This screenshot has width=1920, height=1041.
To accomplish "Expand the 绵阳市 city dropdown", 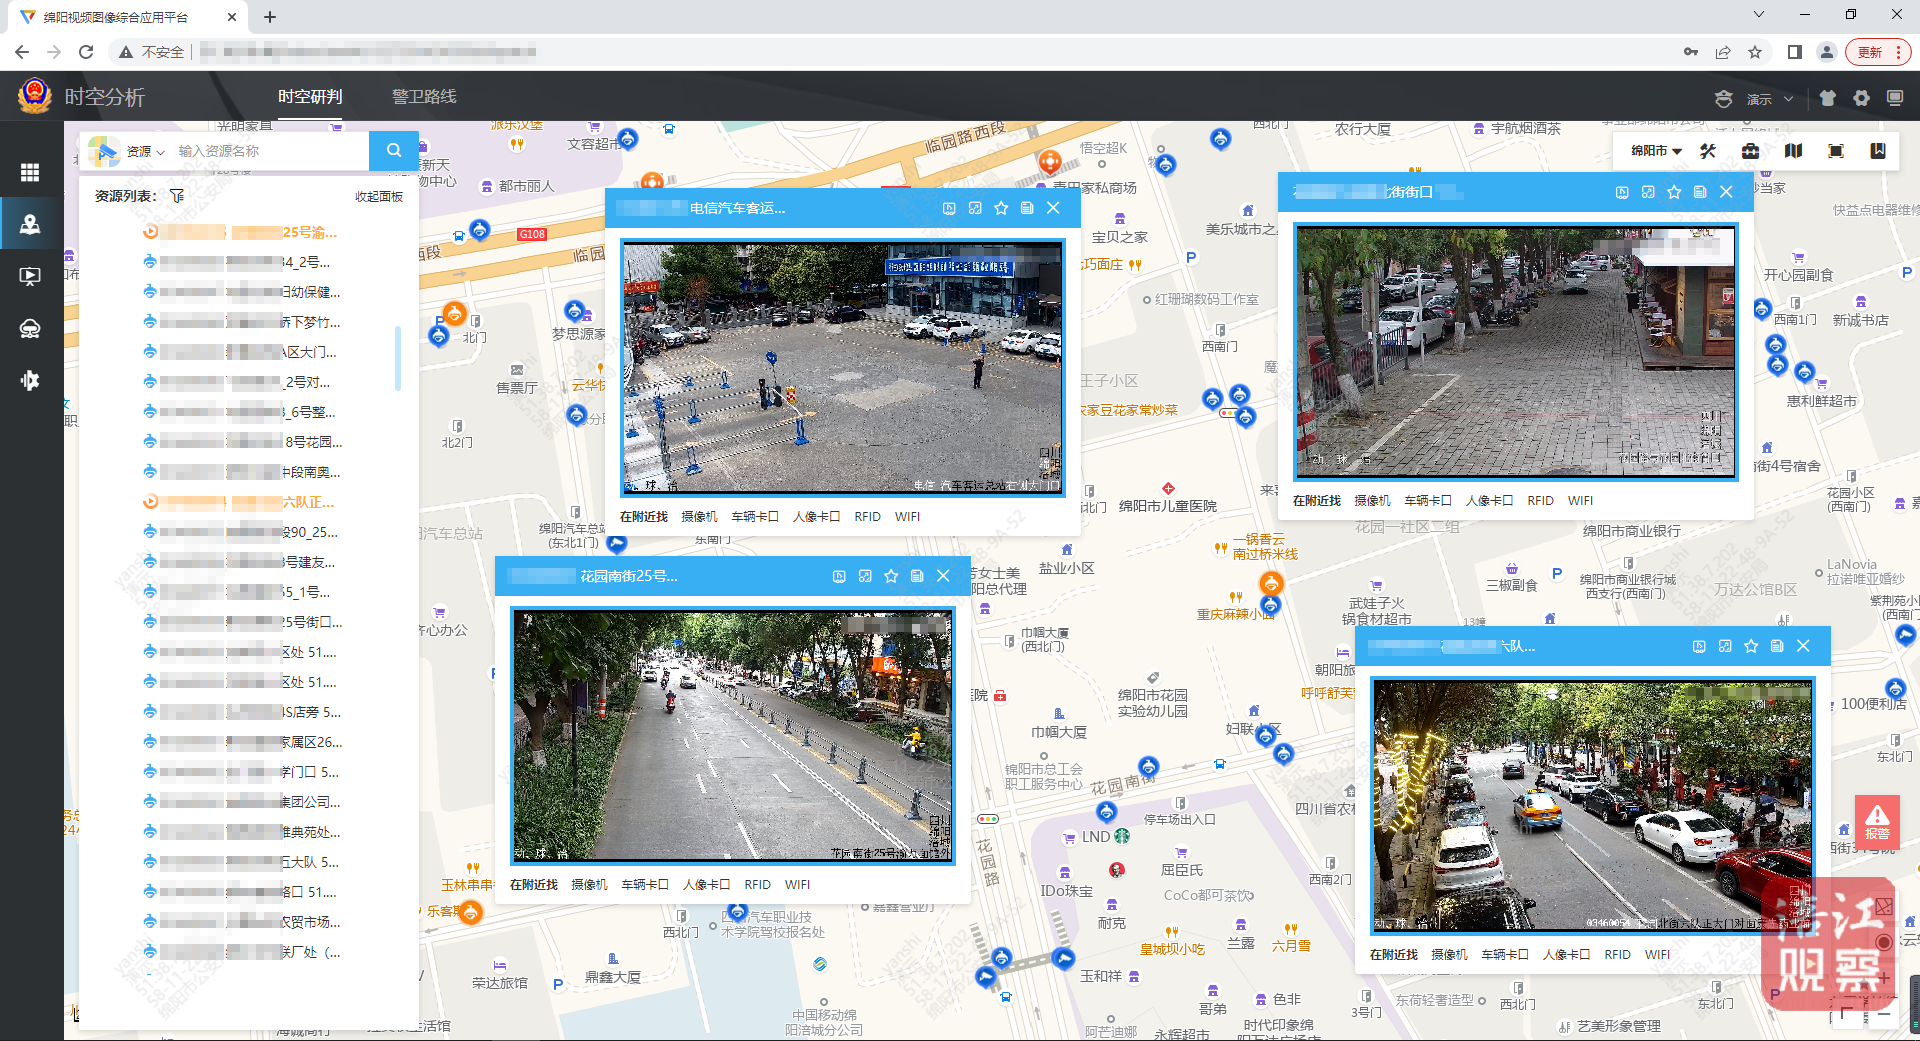I will tap(1656, 151).
